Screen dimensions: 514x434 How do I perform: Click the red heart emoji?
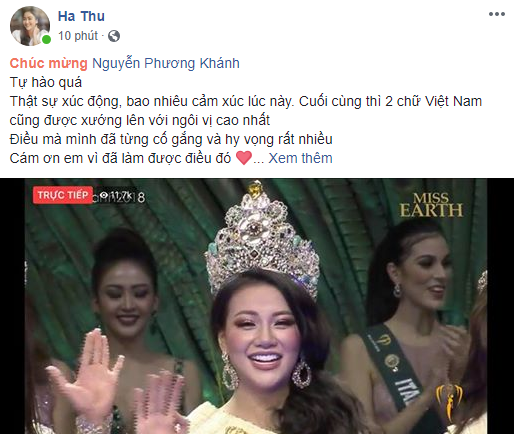pyautogui.click(x=244, y=158)
